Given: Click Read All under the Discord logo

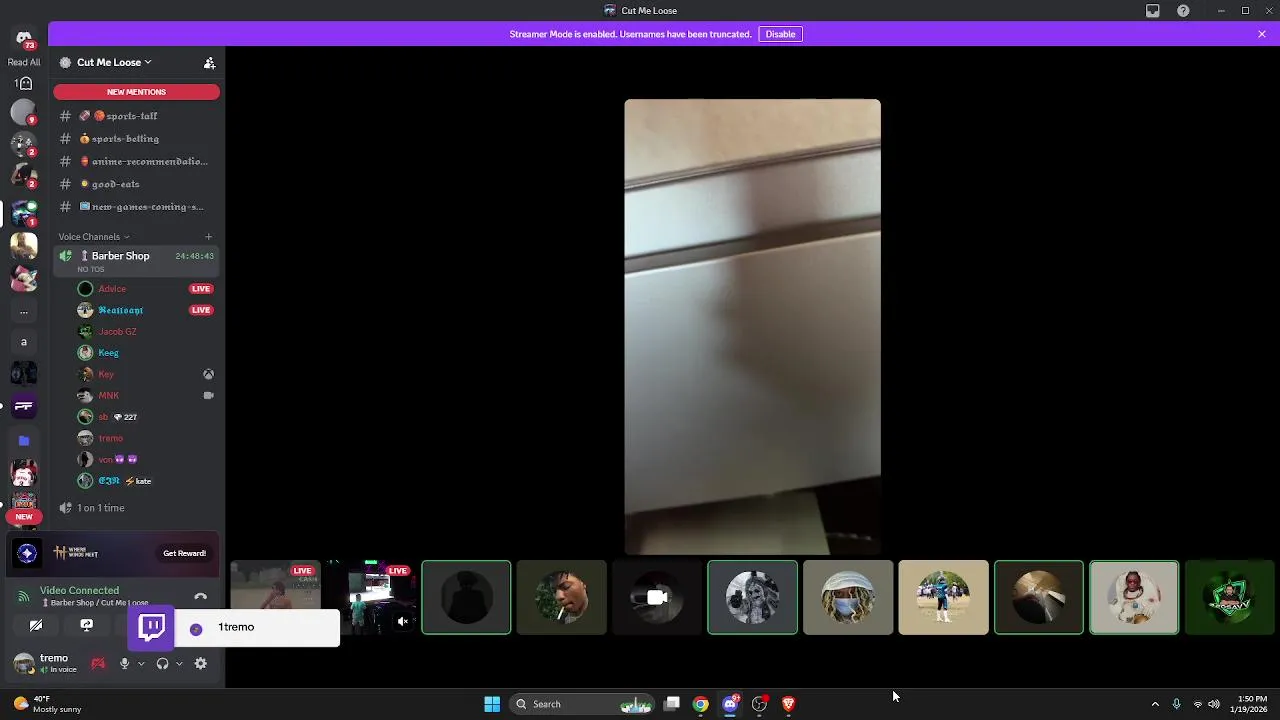Looking at the screenshot, I should (24, 62).
